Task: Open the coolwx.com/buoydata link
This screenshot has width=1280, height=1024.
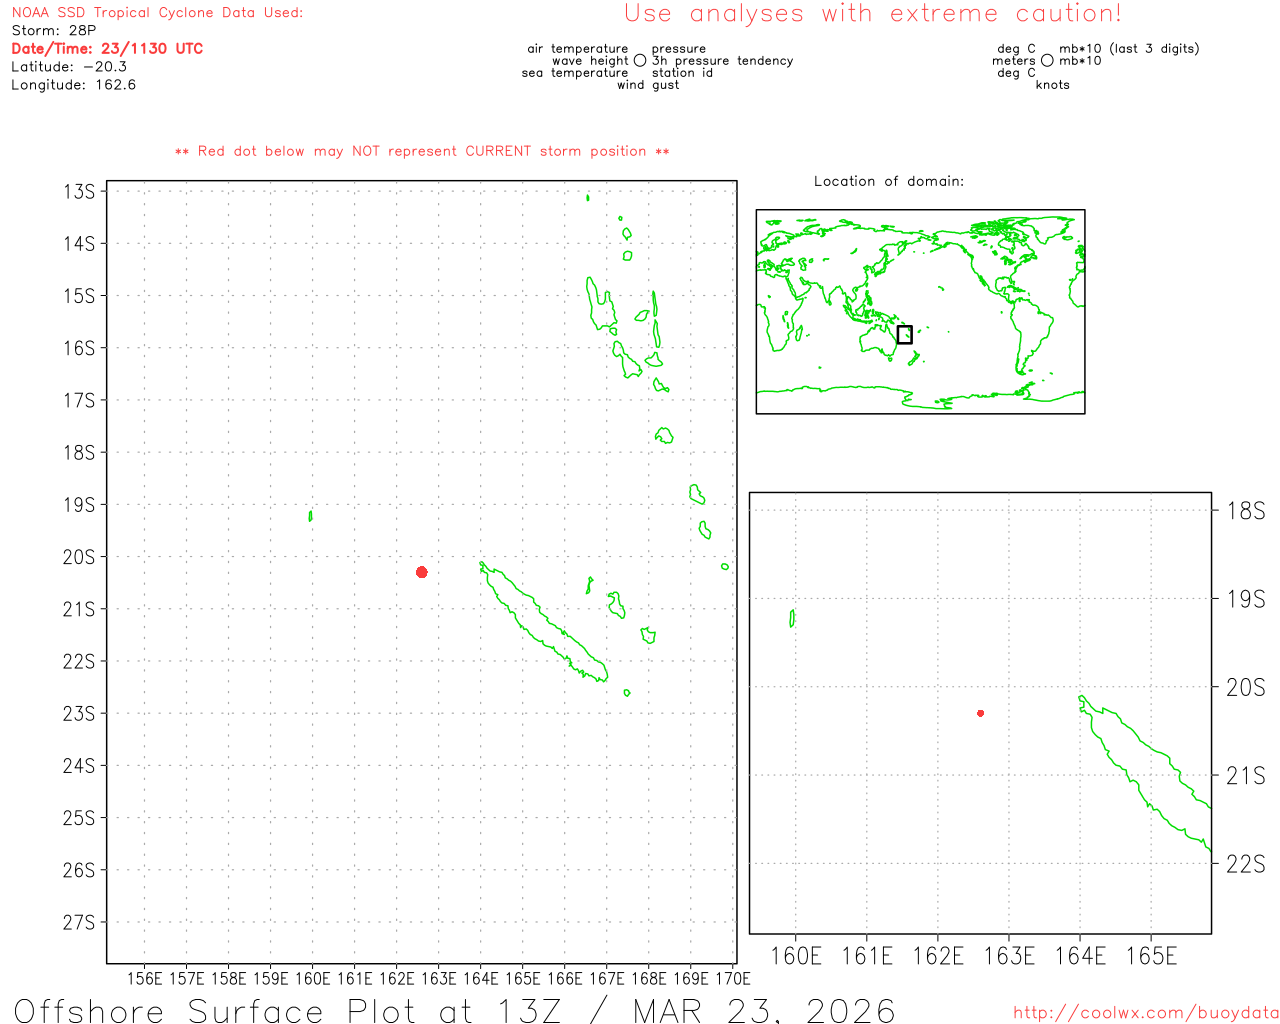Action: tap(1146, 1013)
